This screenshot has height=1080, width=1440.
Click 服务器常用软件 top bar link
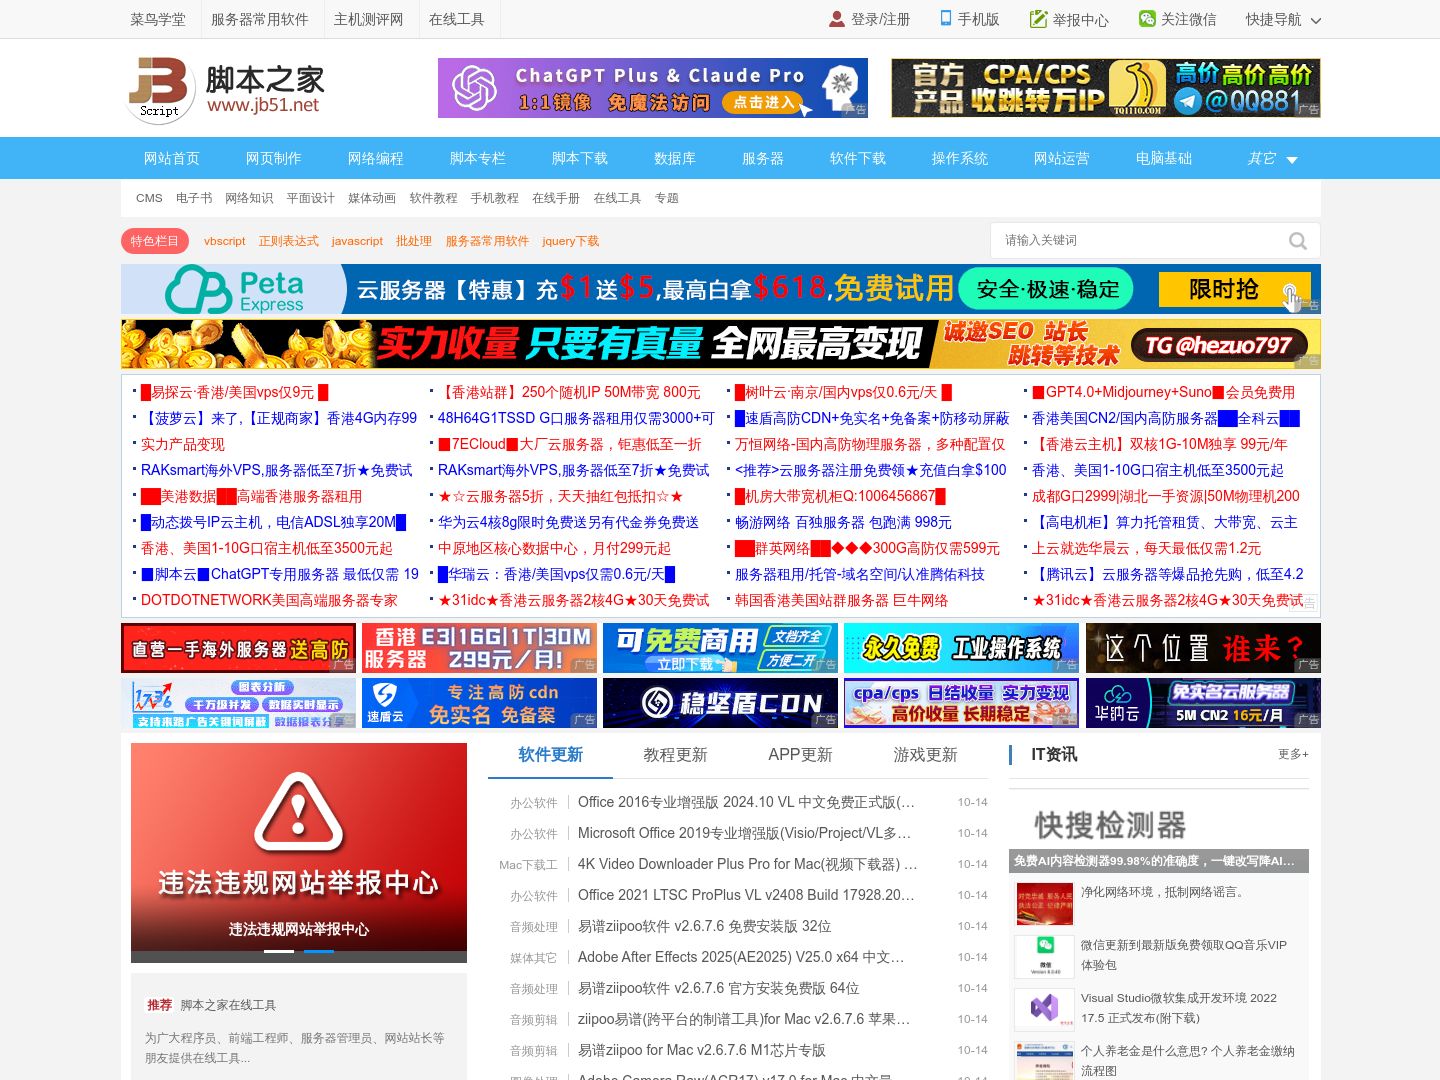pos(259,19)
